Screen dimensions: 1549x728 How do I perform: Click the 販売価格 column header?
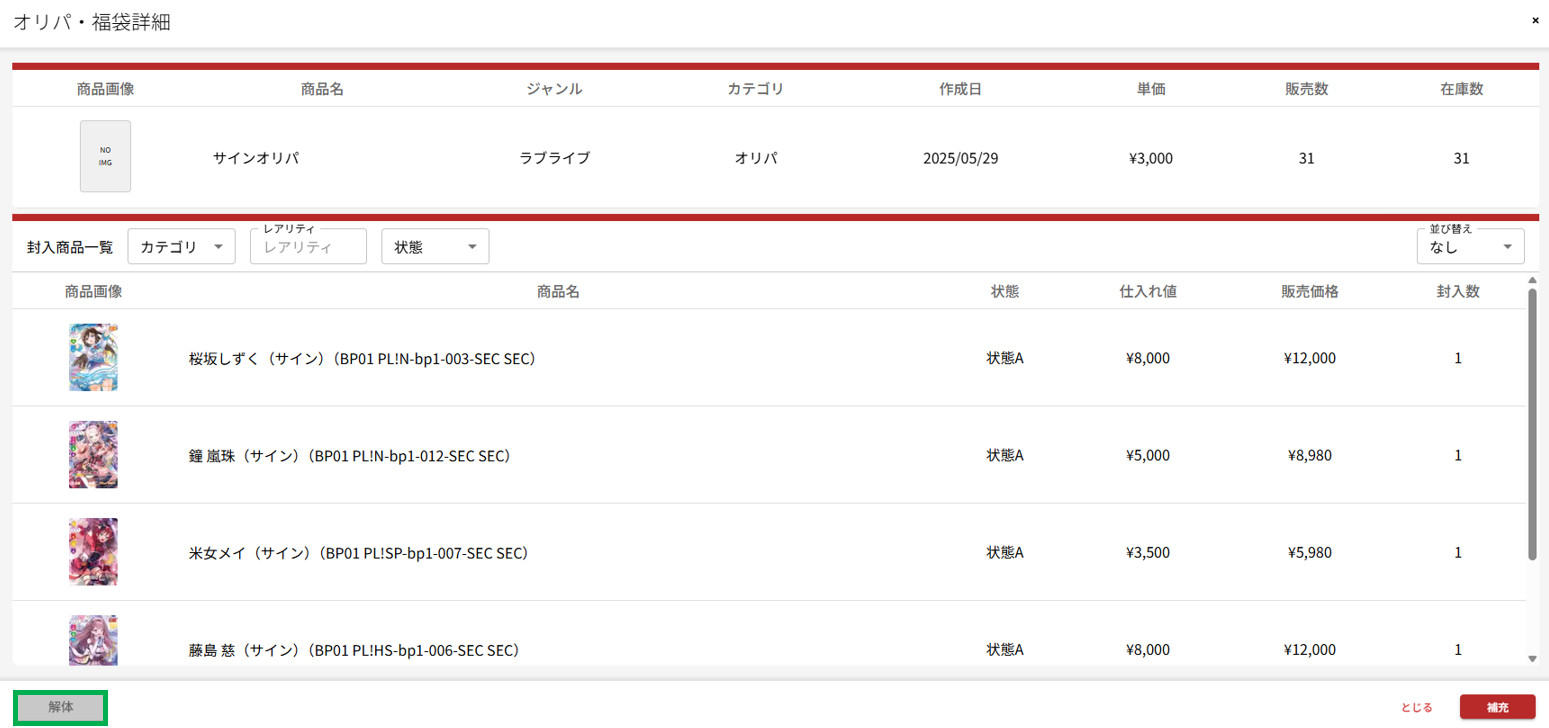(1310, 291)
